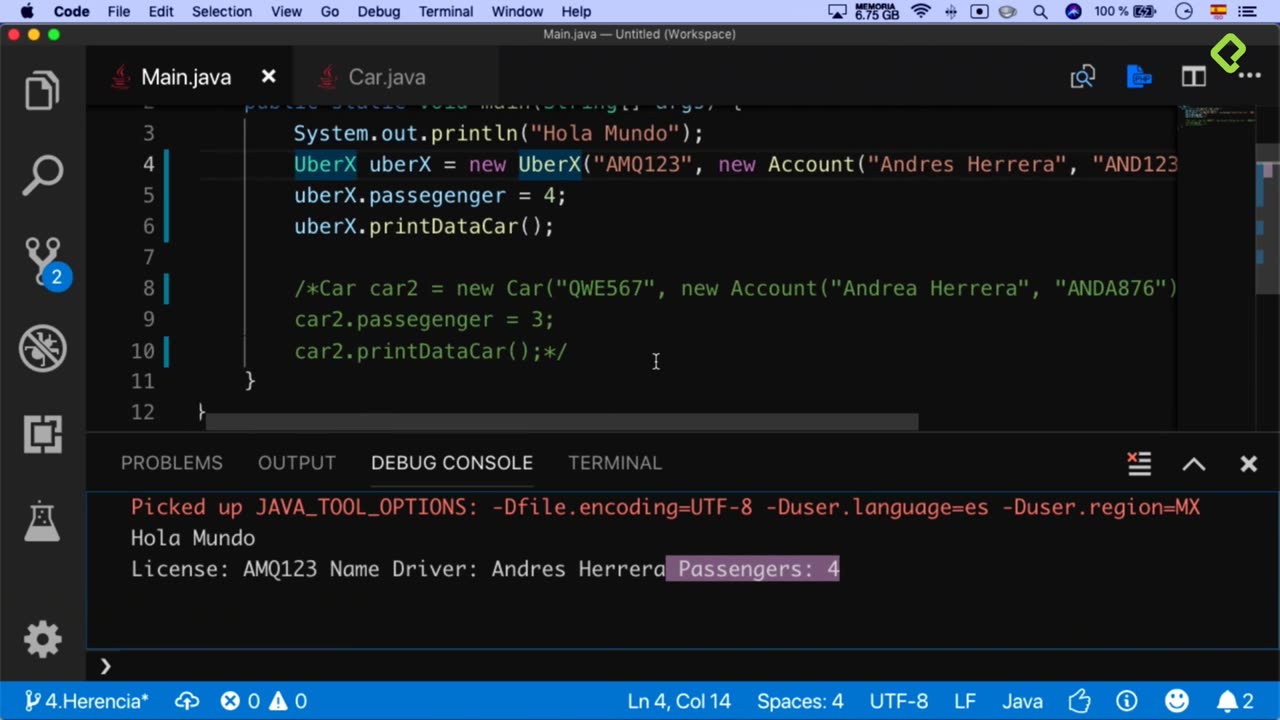Open the Search view in activity bar
The image size is (1280, 720).
pyautogui.click(x=42, y=175)
